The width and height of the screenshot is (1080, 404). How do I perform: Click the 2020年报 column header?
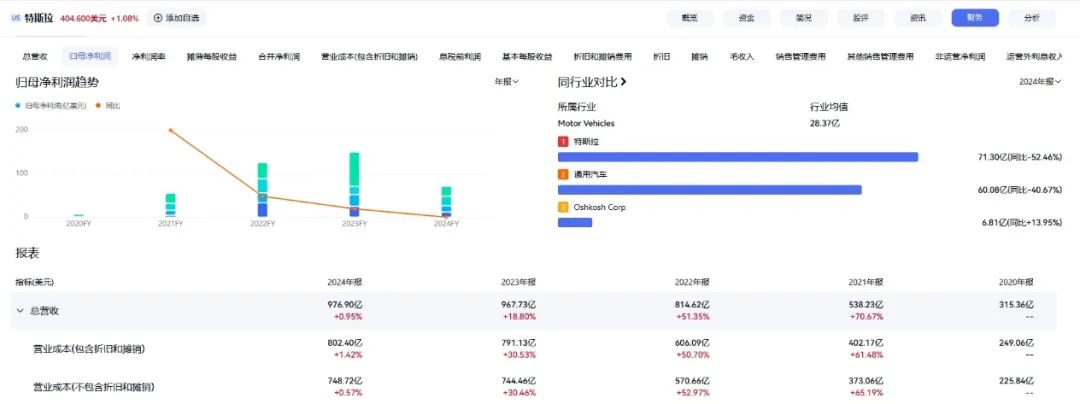(x=1016, y=282)
